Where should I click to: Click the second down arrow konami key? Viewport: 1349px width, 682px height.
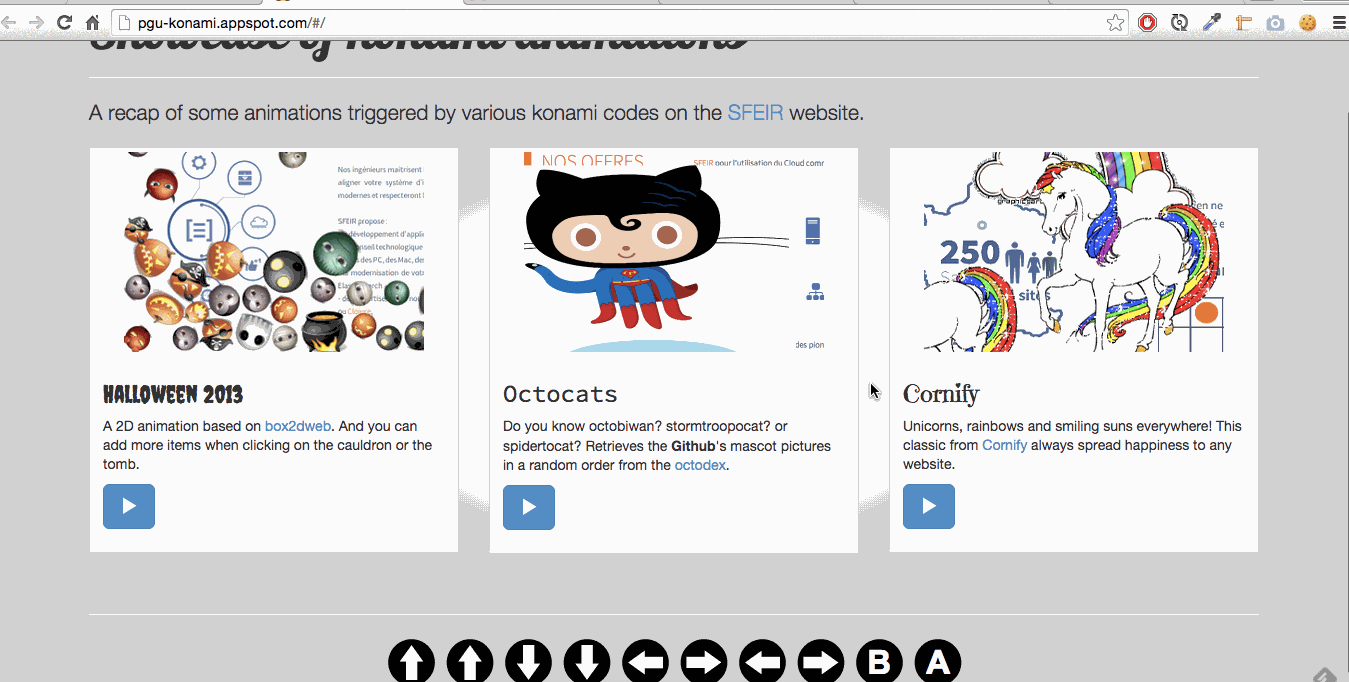tap(587, 662)
